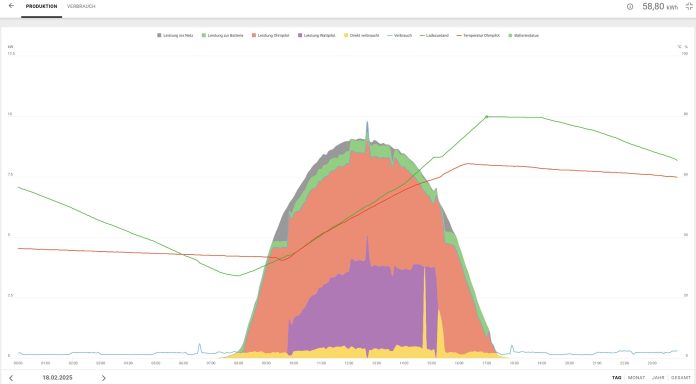Click the Ladezustand peak point on the chart

pos(486,117)
